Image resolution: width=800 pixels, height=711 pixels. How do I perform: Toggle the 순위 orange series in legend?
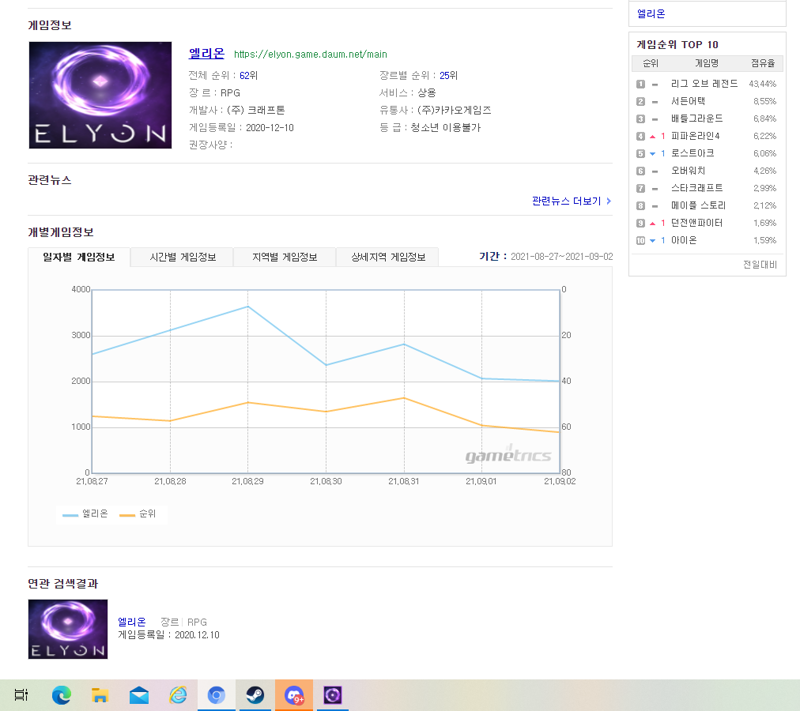pyautogui.click(x=137, y=514)
